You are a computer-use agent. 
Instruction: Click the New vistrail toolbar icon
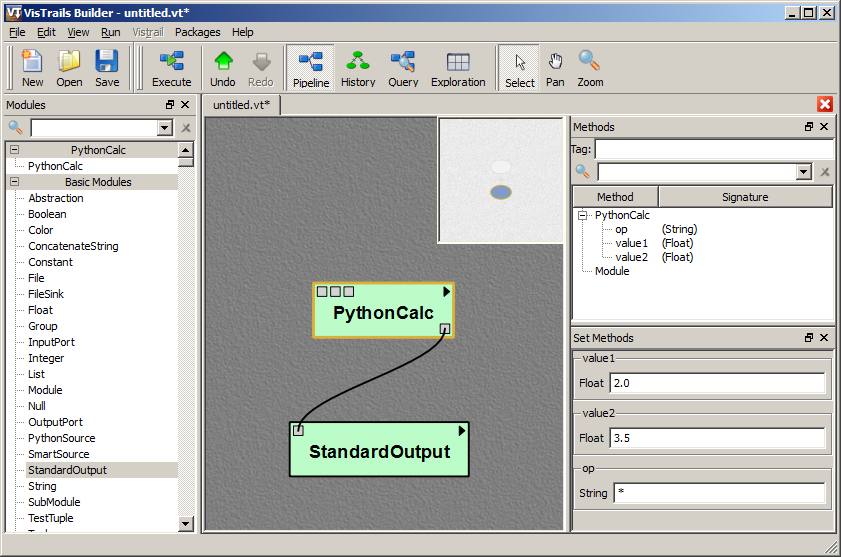32,68
